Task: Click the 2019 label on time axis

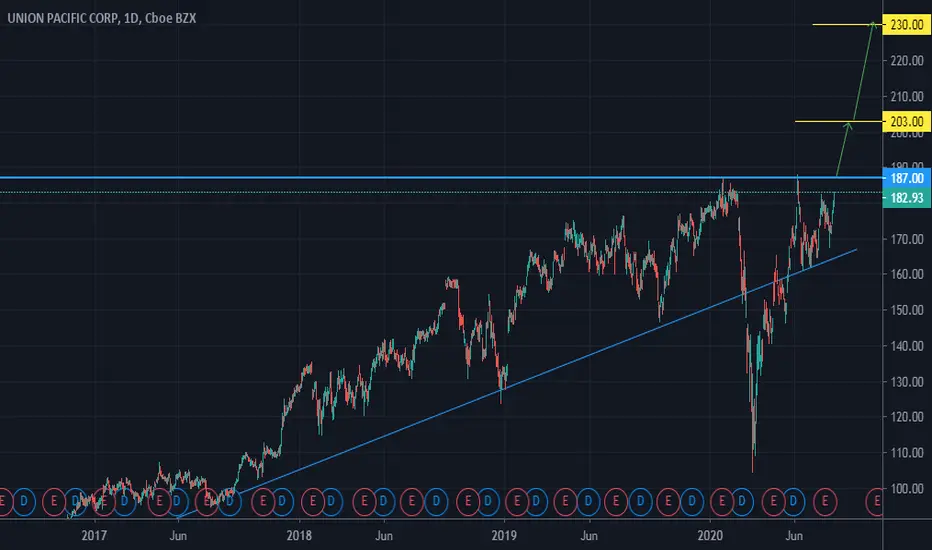Action: coord(504,536)
